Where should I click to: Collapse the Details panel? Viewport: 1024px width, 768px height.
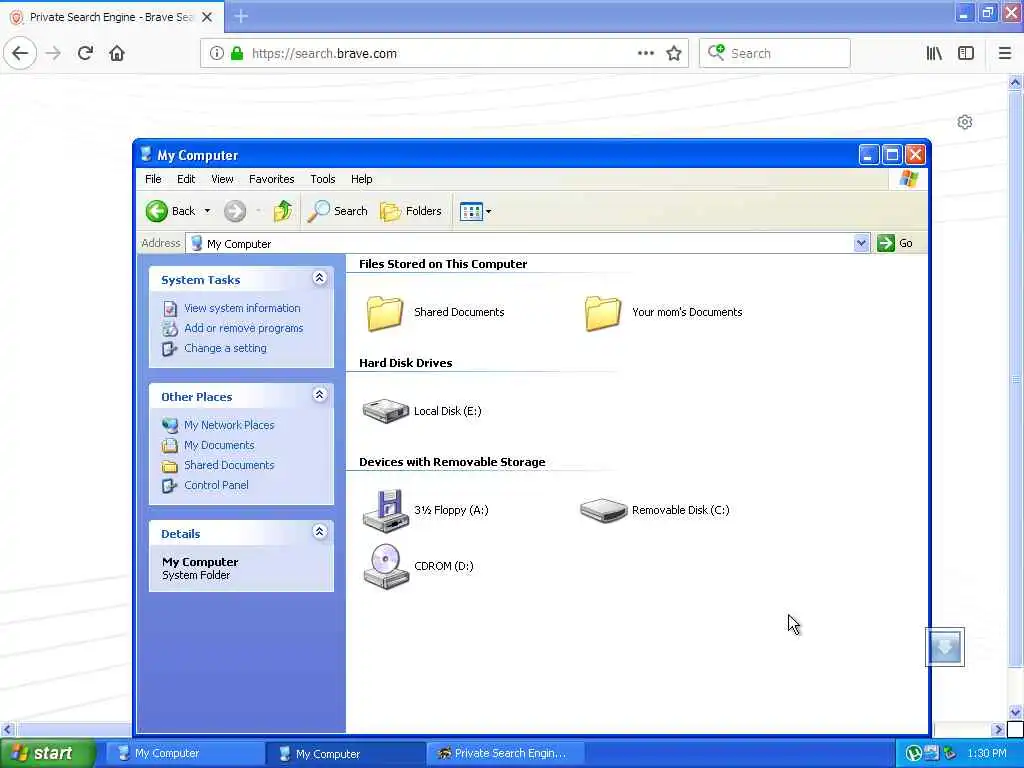(x=319, y=532)
